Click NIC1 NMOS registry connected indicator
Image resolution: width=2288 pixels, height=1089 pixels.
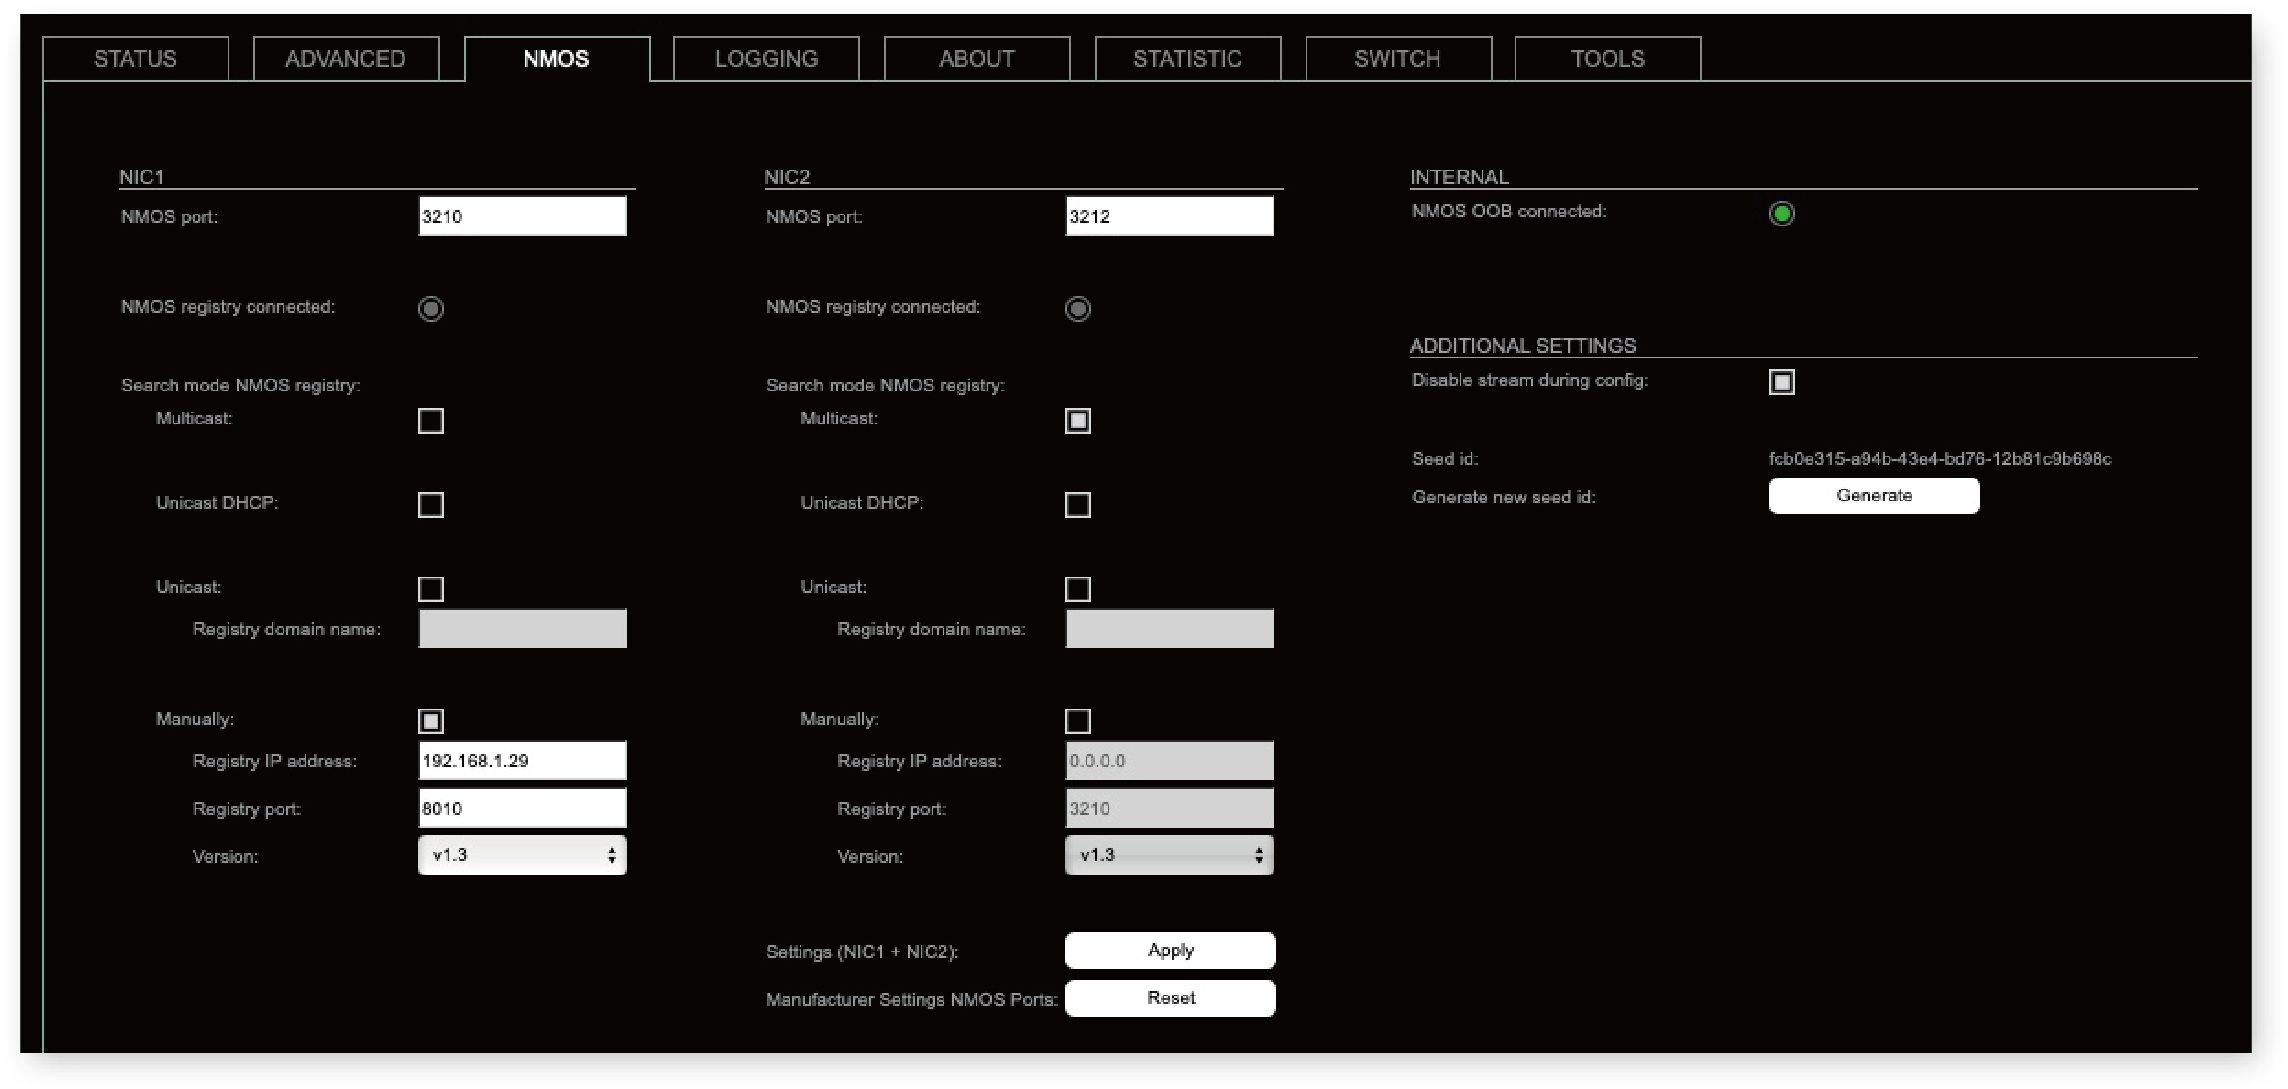click(x=431, y=309)
